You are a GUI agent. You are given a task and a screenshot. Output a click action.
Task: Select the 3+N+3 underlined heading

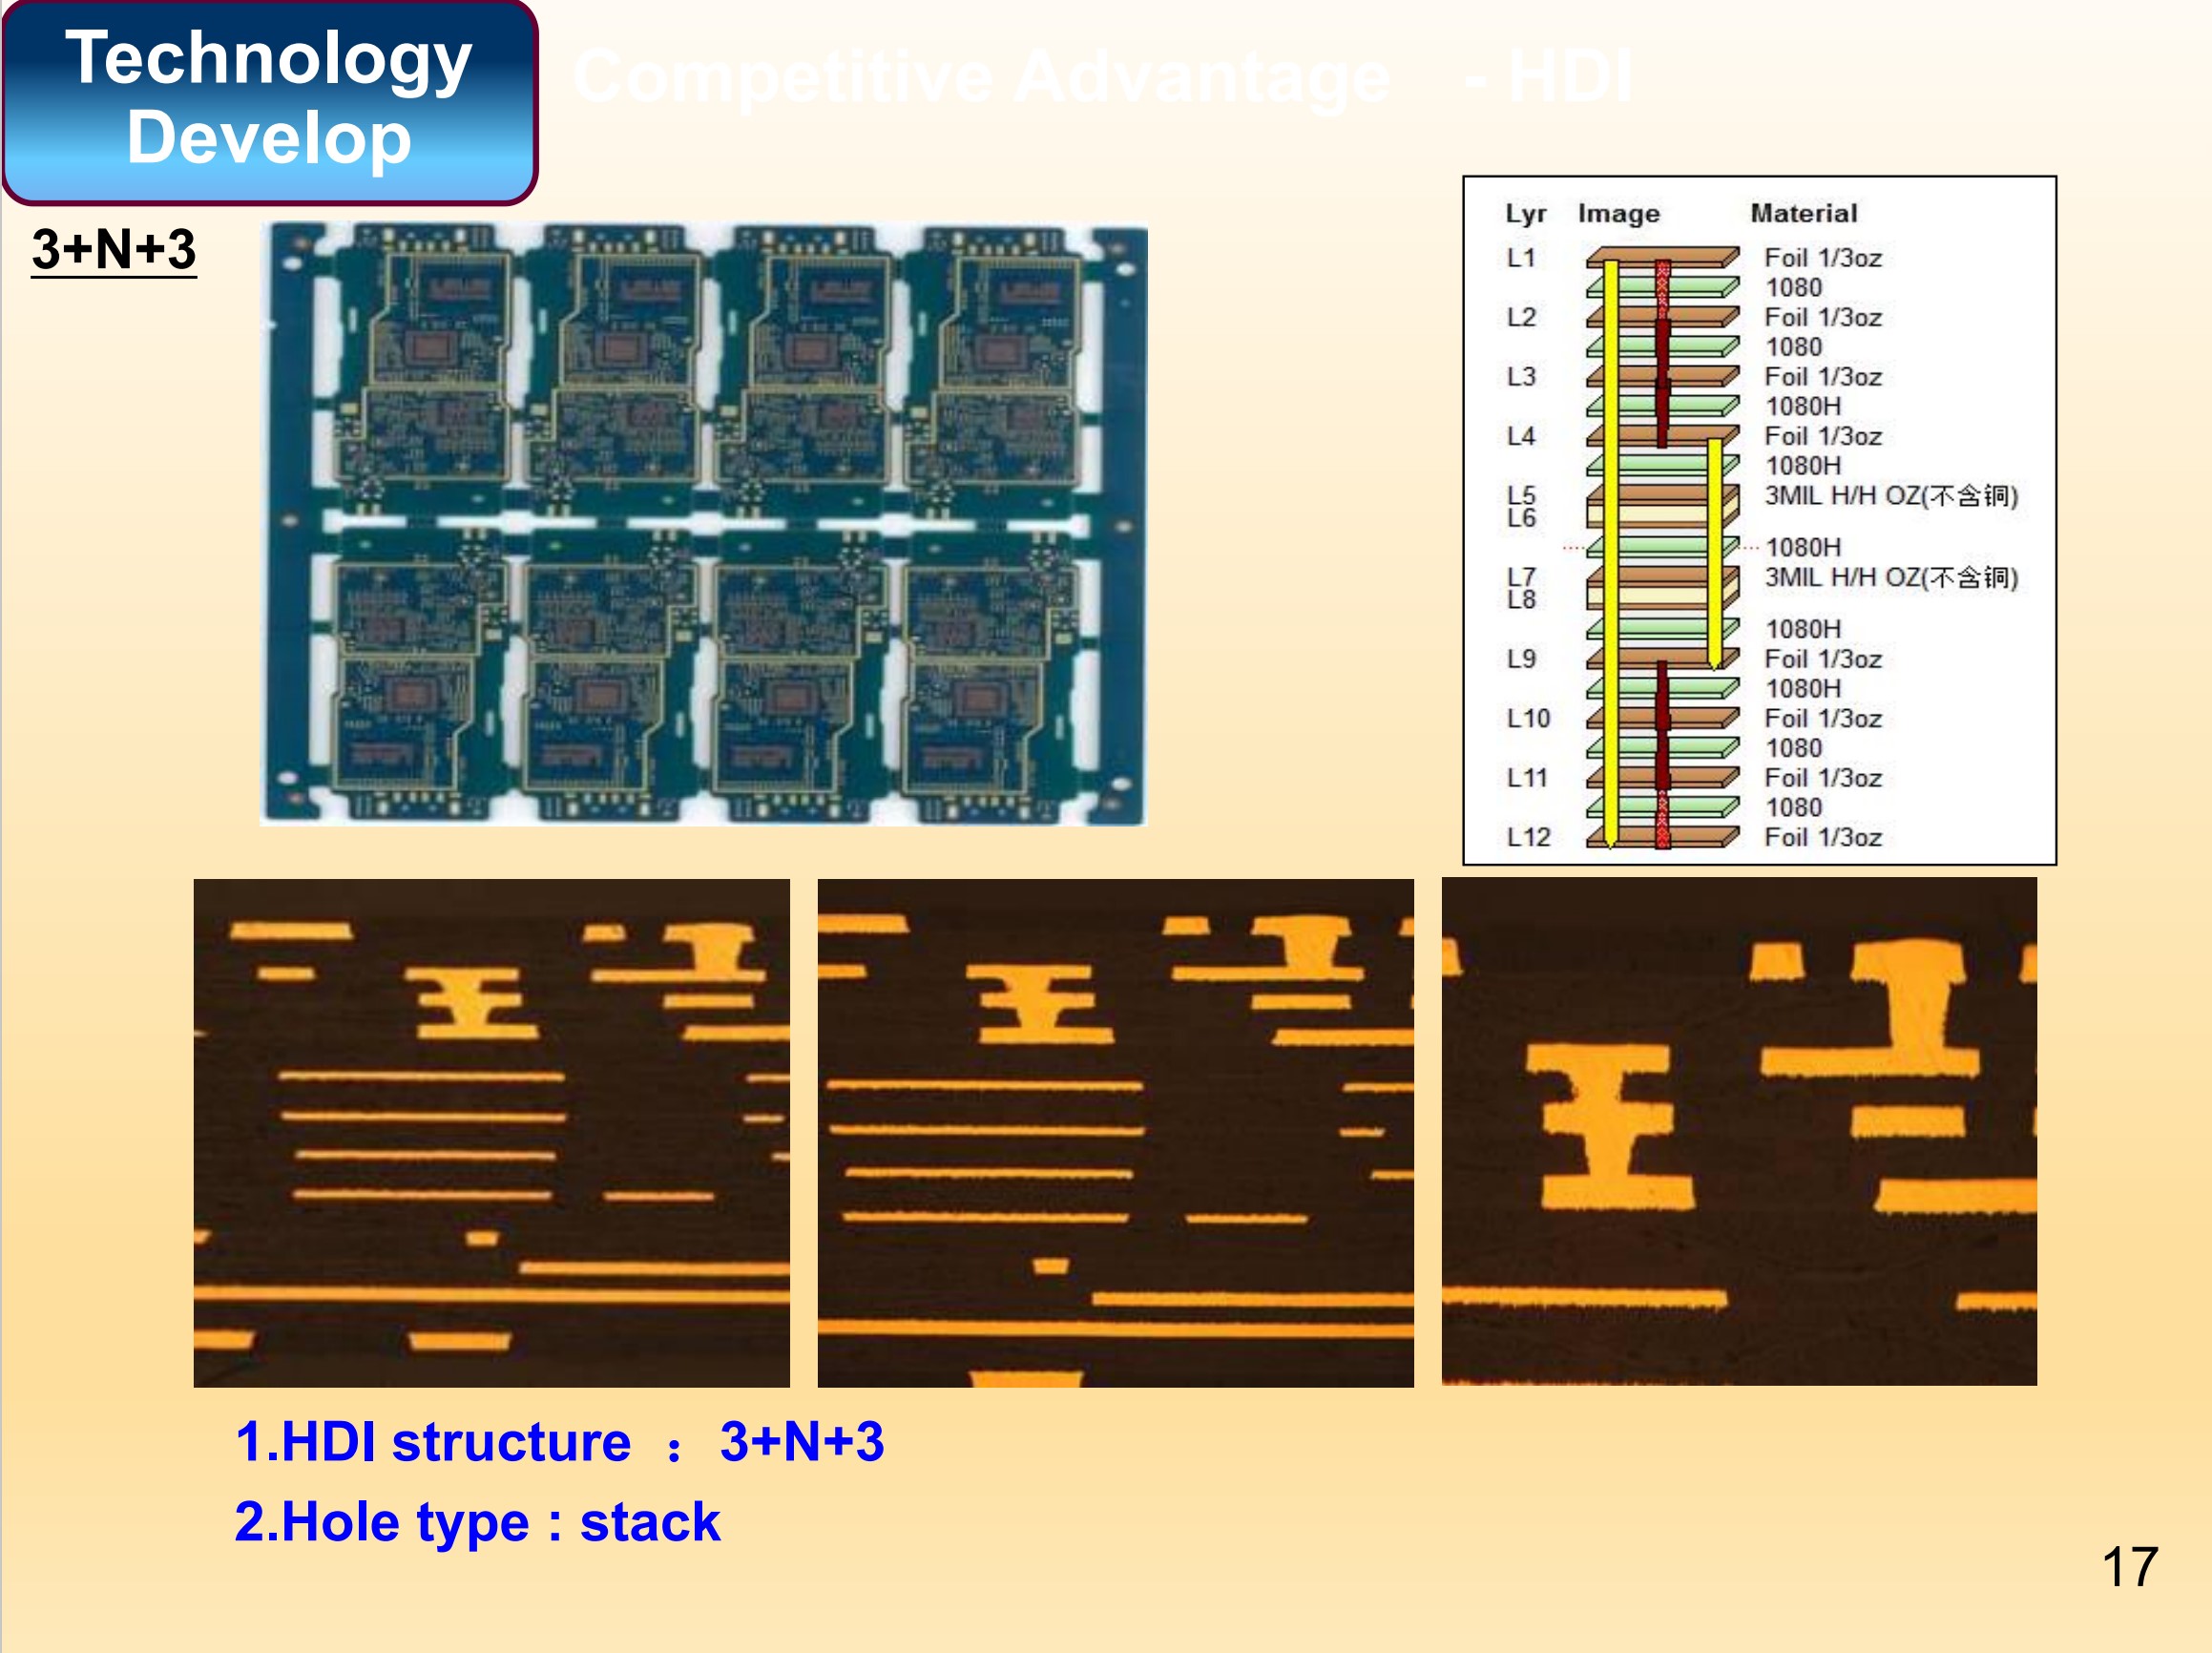[x=113, y=249]
